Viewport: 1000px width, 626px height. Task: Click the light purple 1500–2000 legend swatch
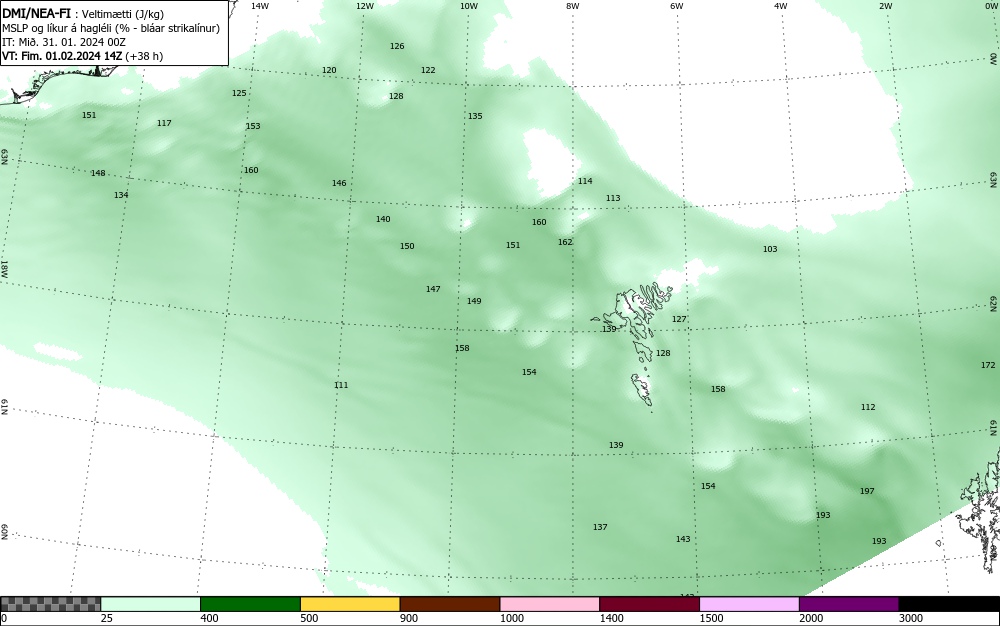click(x=749, y=604)
